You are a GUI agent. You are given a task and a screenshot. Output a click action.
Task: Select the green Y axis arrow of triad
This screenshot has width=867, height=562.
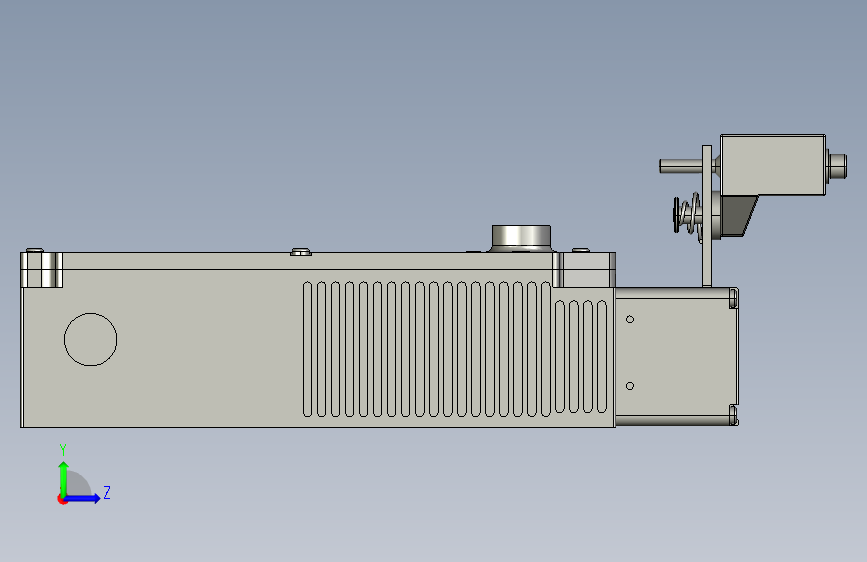point(64,478)
